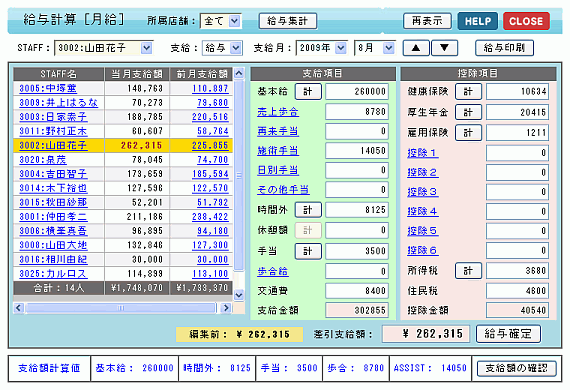Viewport: 570px width, 390px height.
Task: Click the staff list vertical scrollbar track
Action: click(239, 174)
